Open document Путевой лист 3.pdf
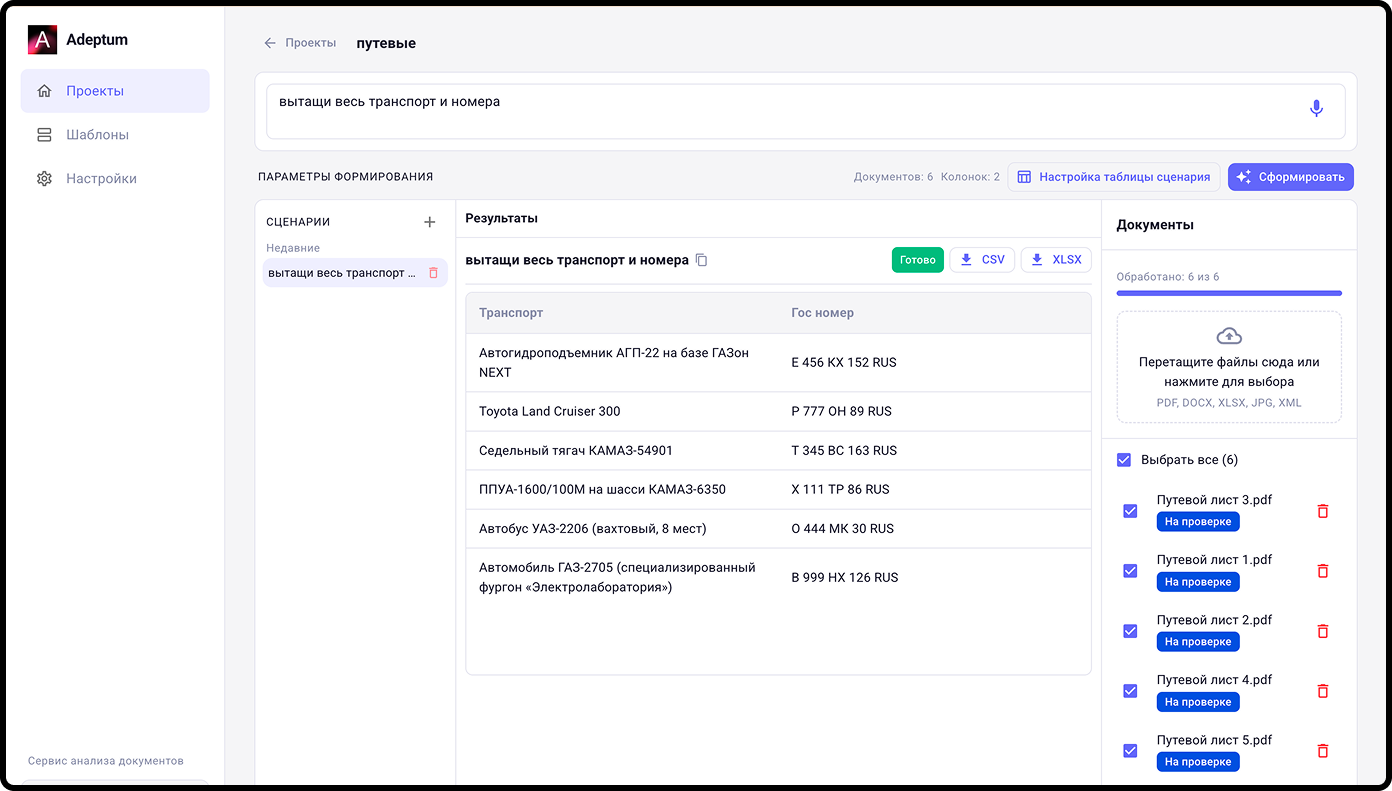The width and height of the screenshot is (1392, 791). [x=1214, y=500]
